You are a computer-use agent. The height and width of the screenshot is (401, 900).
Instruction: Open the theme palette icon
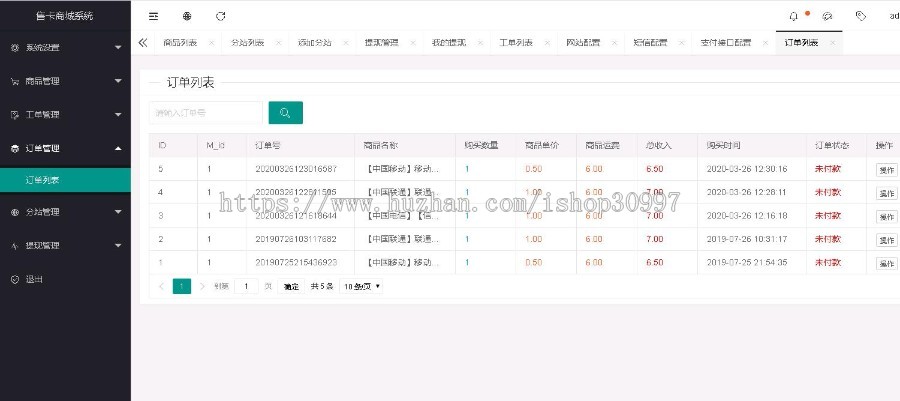click(827, 16)
